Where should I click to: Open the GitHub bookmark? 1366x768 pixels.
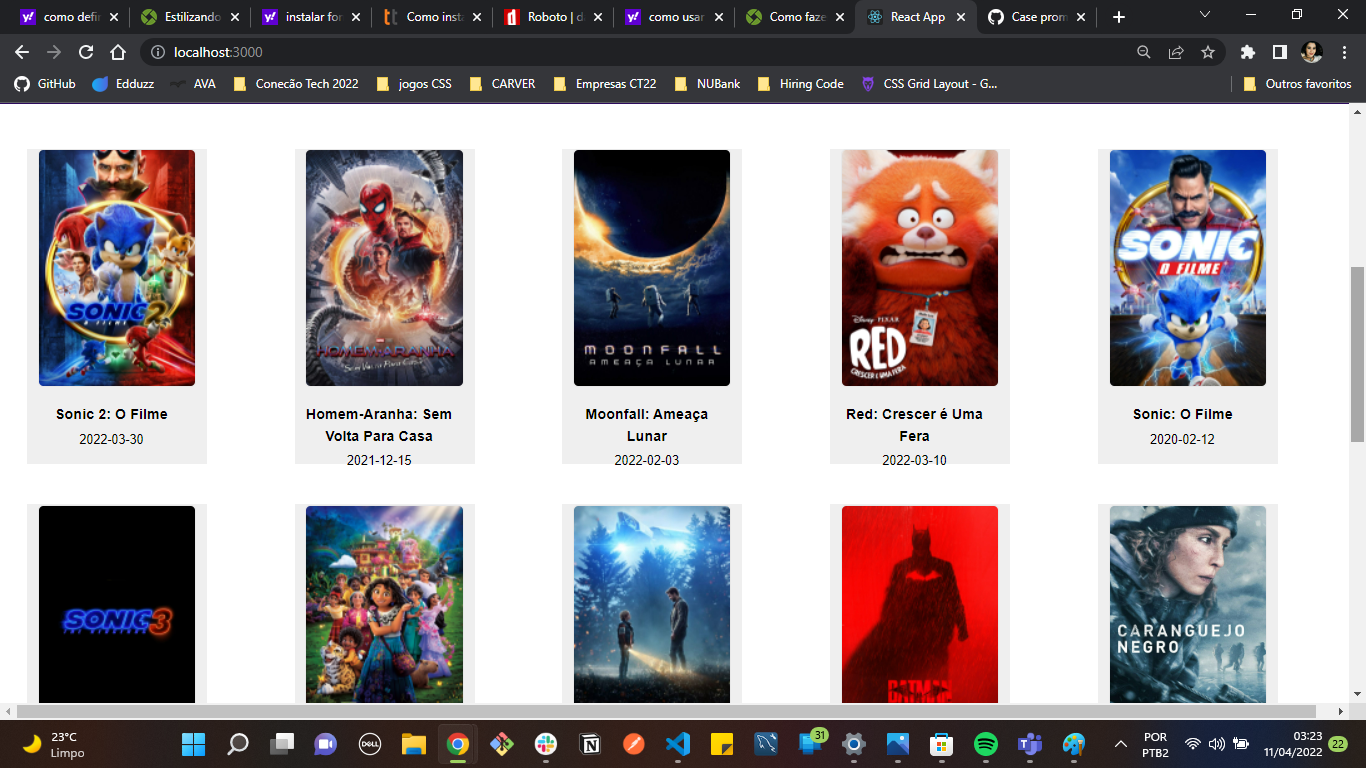(45, 84)
